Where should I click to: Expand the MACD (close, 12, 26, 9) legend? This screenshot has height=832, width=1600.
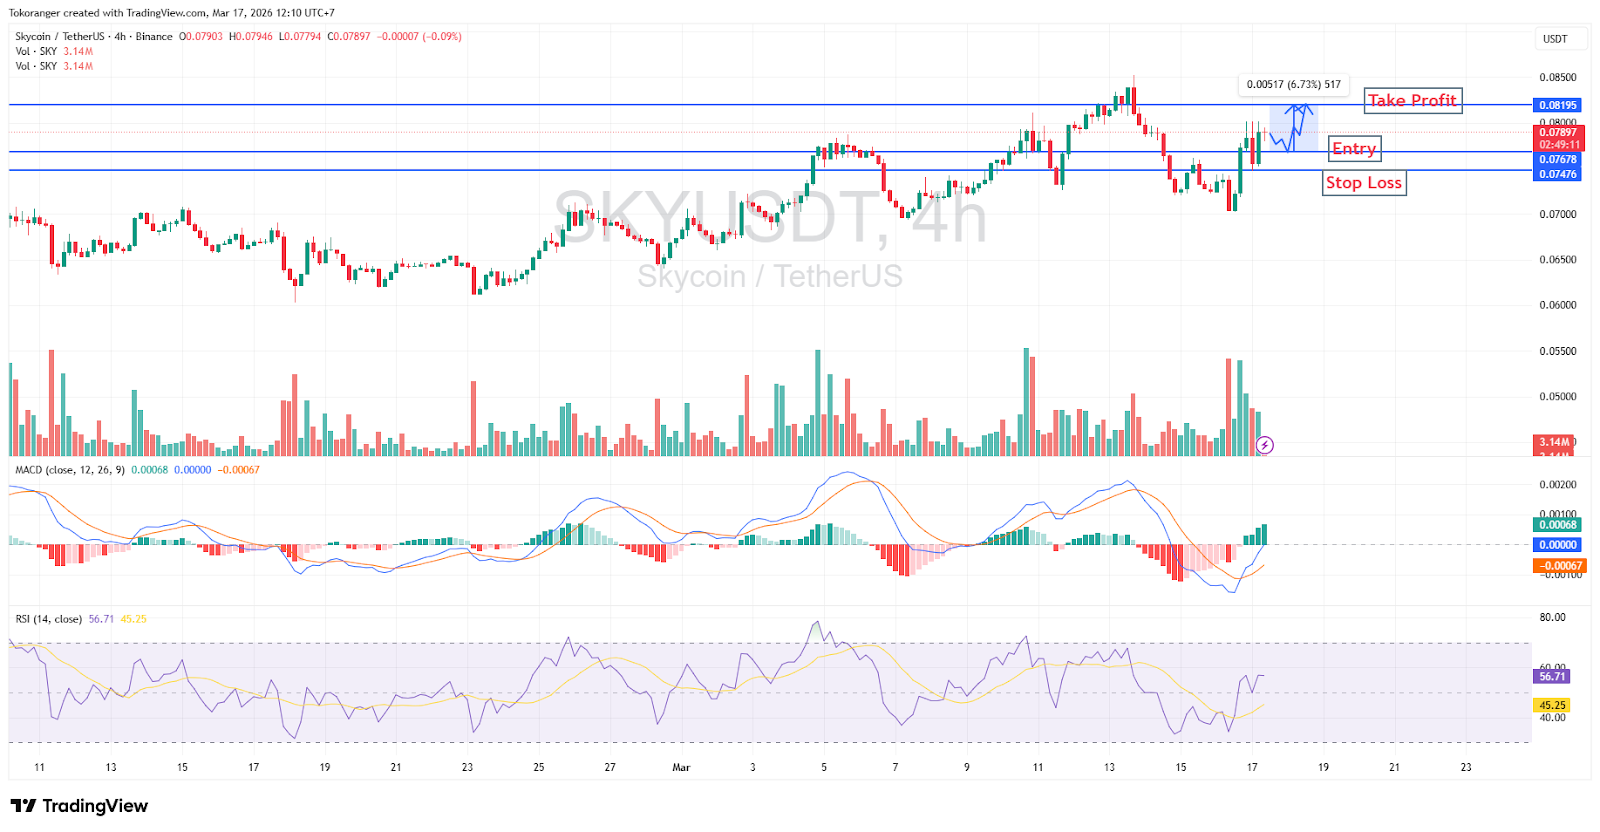click(70, 470)
